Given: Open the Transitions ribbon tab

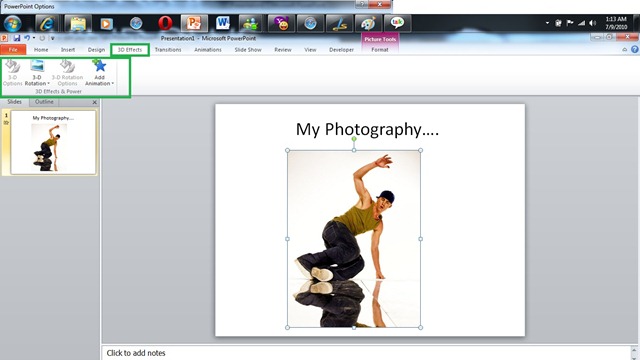Looking at the screenshot, I should pos(168,50).
